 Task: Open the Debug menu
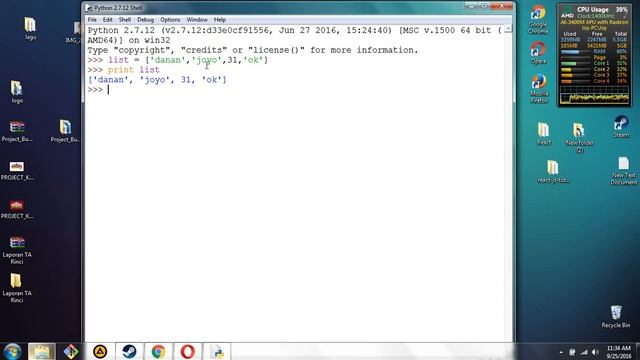(145, 20)
